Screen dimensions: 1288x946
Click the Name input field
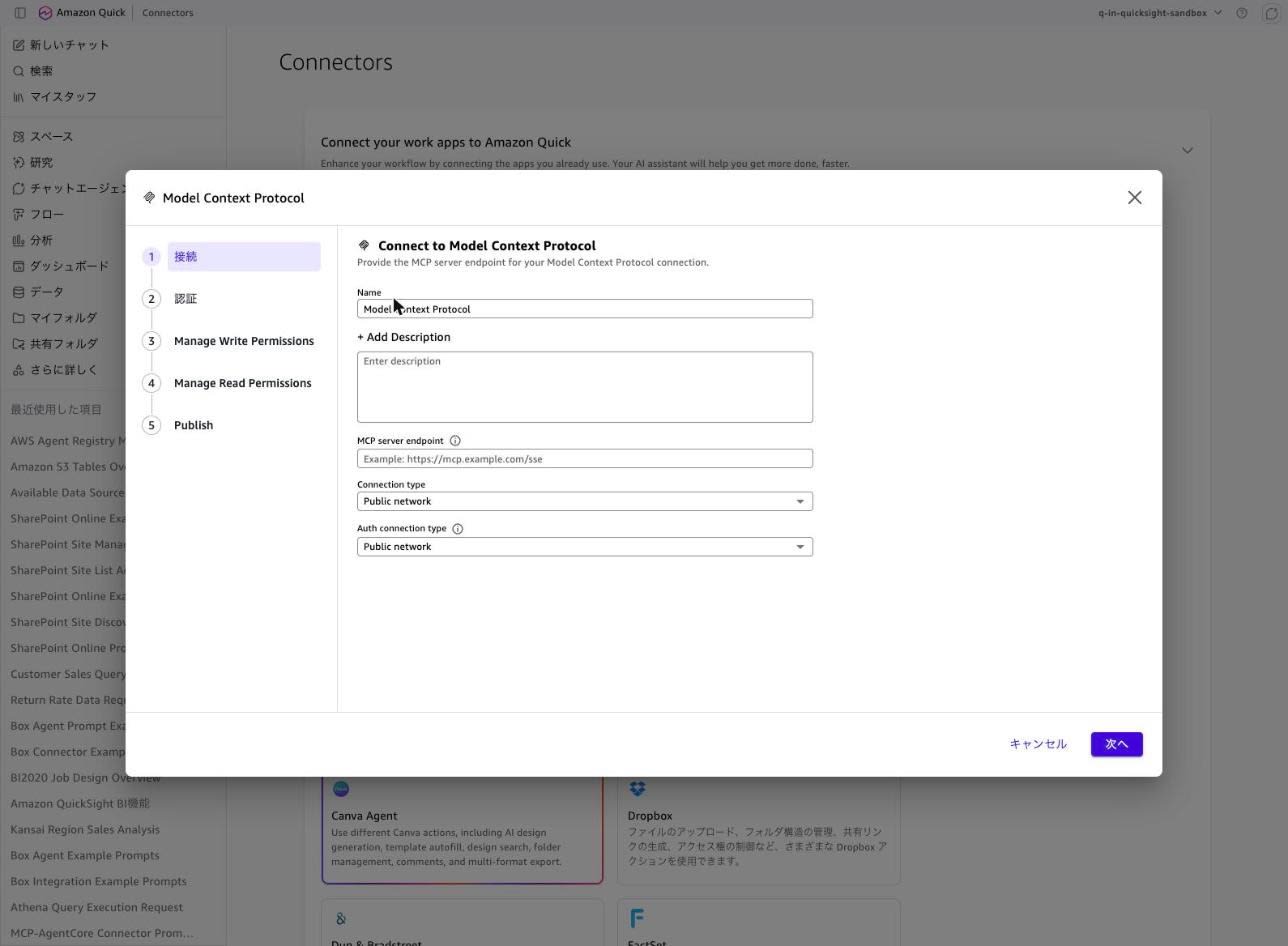[585, 309]
